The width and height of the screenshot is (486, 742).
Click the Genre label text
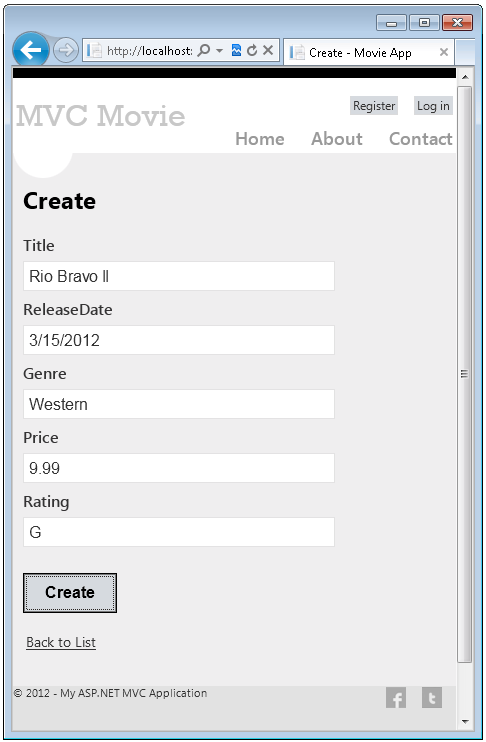(45, 374)
